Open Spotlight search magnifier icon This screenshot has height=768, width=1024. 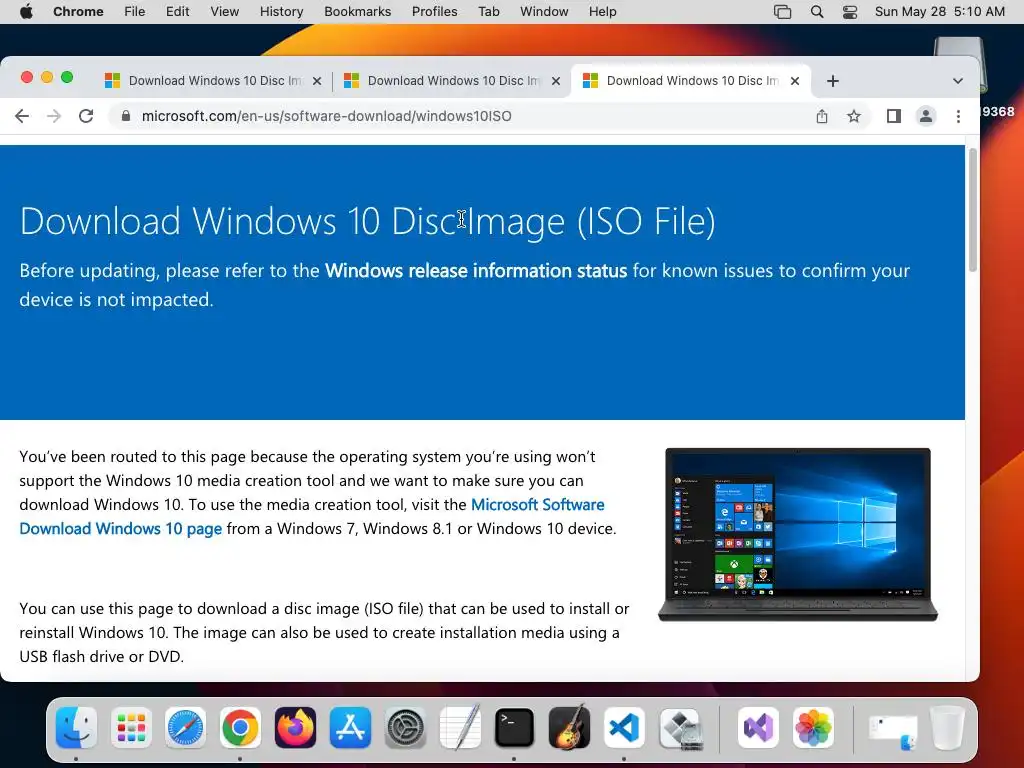click(816, 12)
